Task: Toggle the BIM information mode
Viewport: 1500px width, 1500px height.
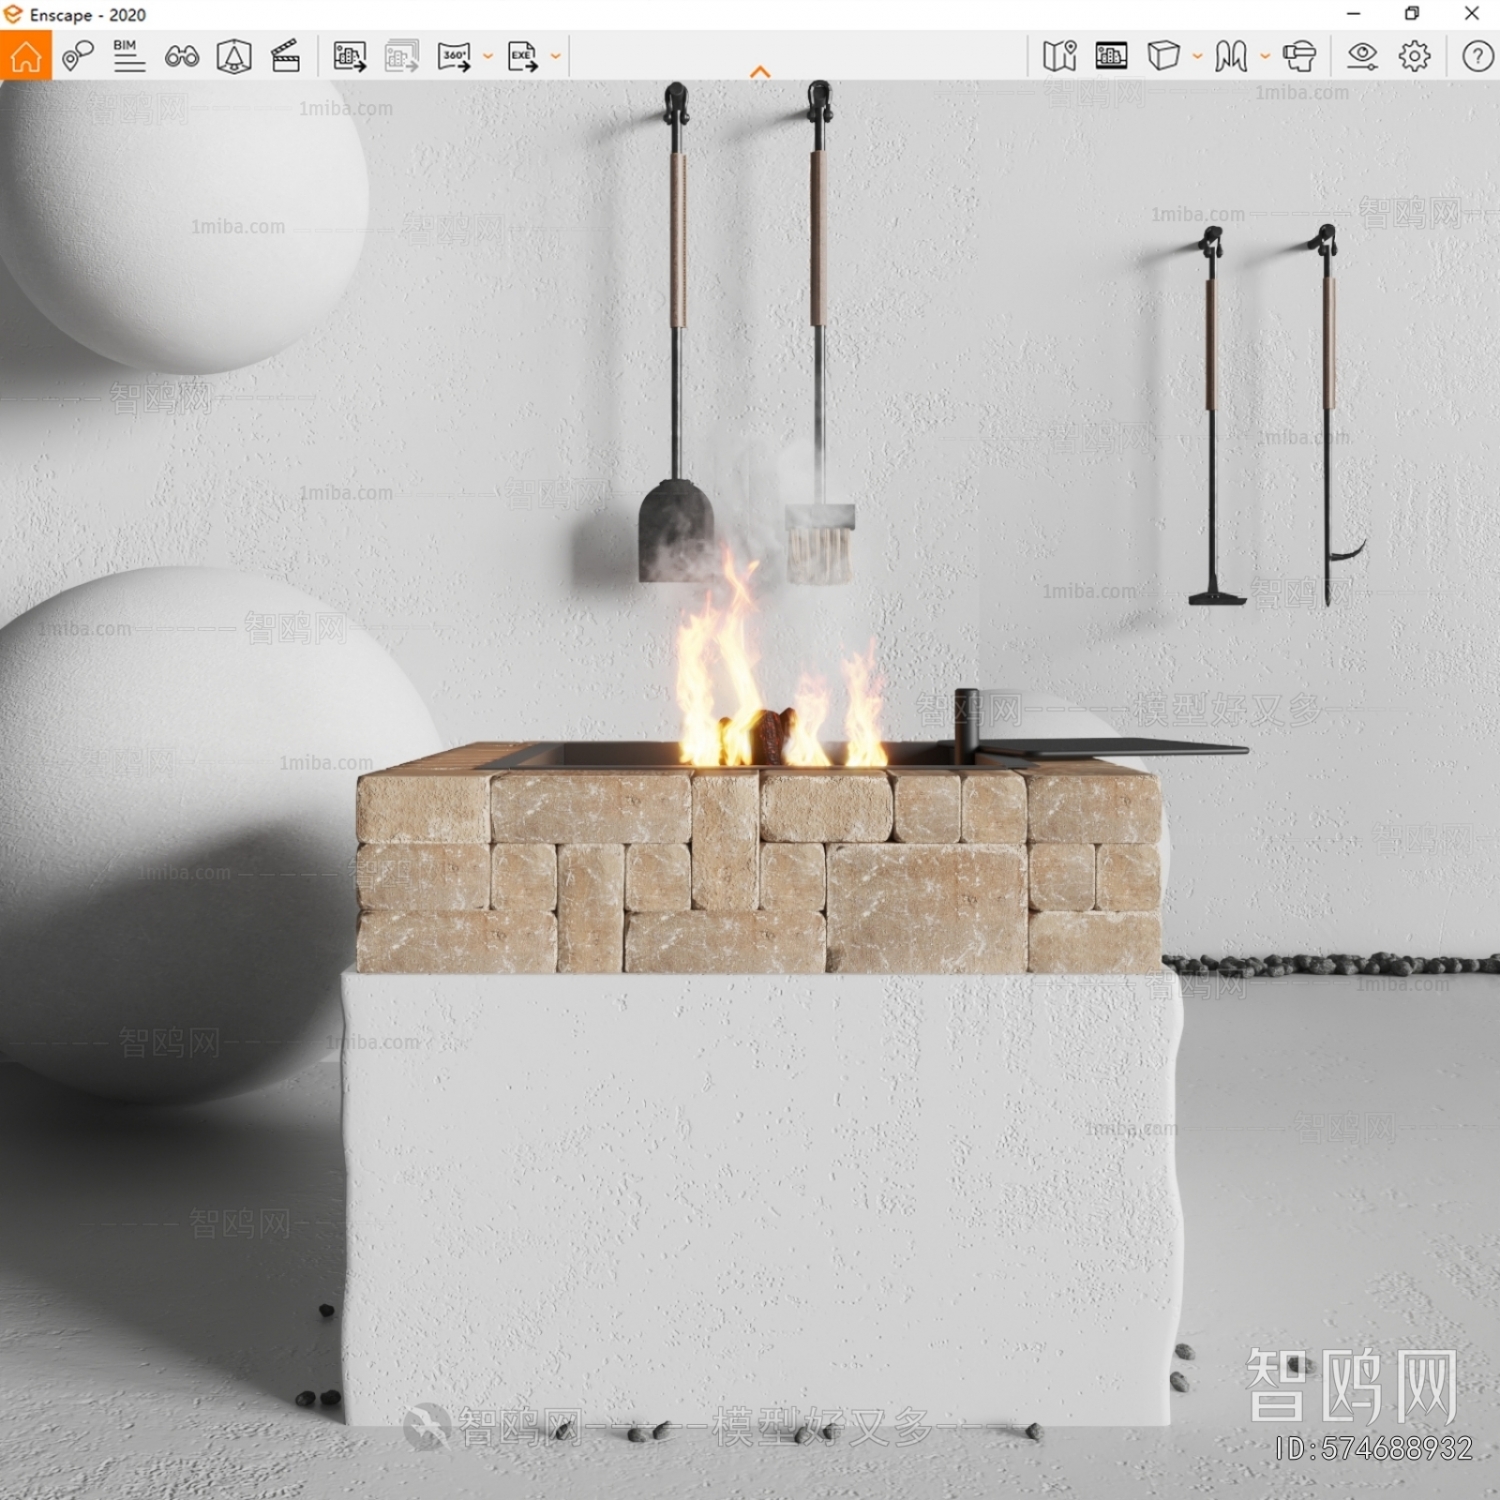Action: click(129, 56)
